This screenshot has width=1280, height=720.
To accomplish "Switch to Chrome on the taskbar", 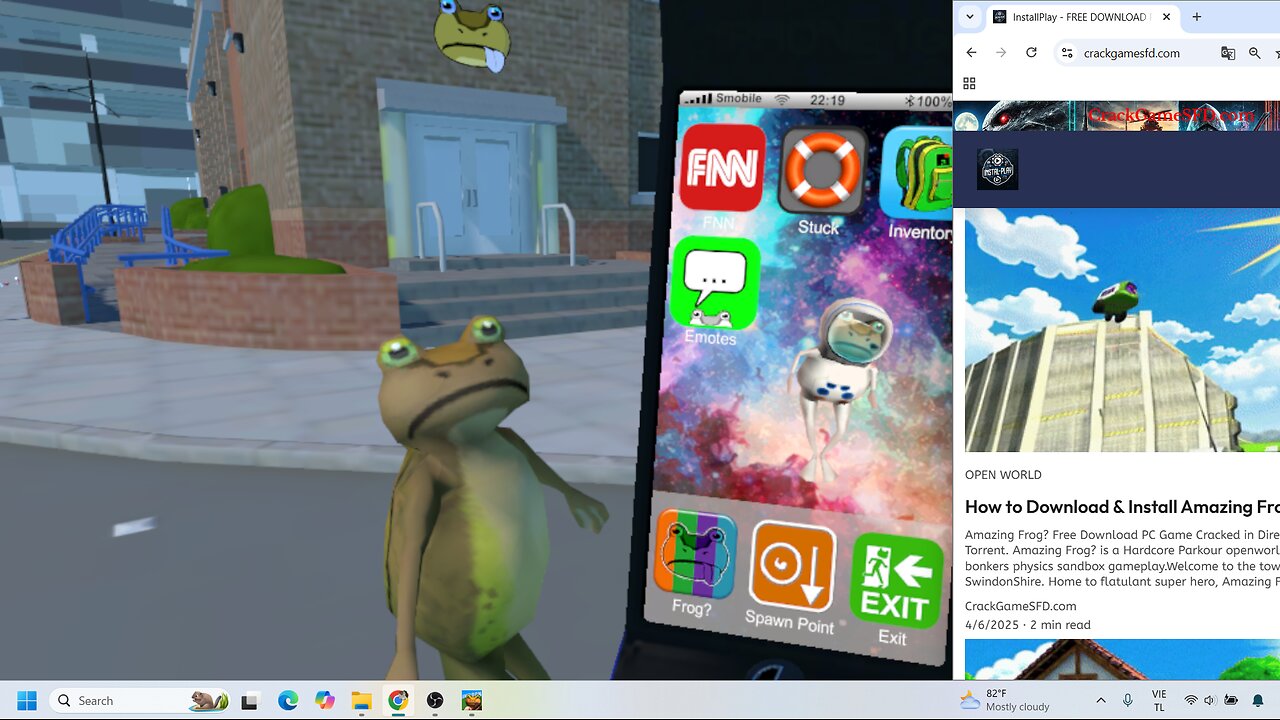I will pos(398,701).
